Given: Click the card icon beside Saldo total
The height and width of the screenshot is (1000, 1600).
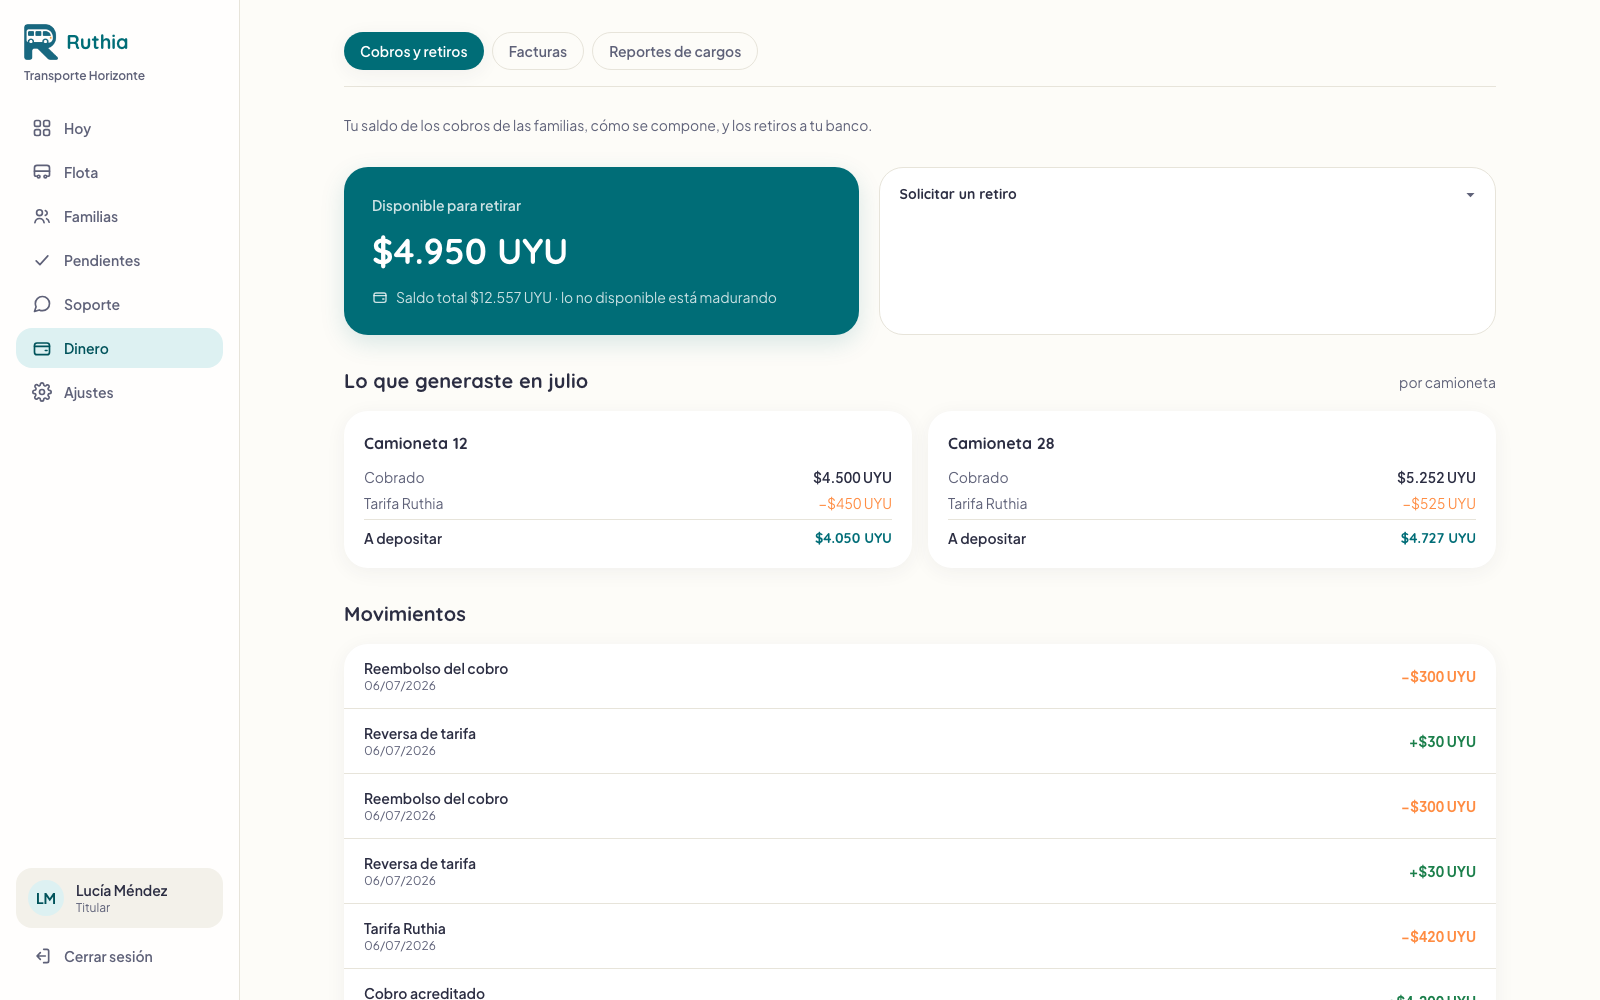Looking at the screenshot, I should click(x=380, y=298).
